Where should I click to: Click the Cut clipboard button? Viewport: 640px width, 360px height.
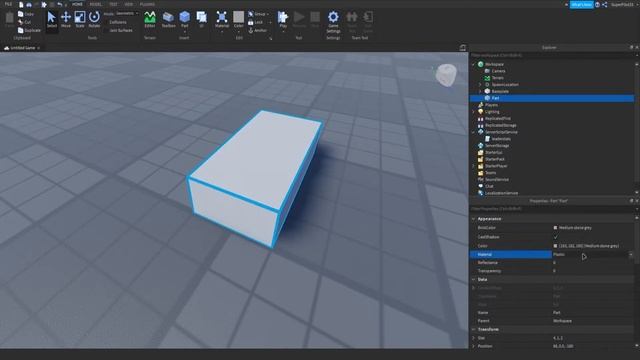(24, 22)
